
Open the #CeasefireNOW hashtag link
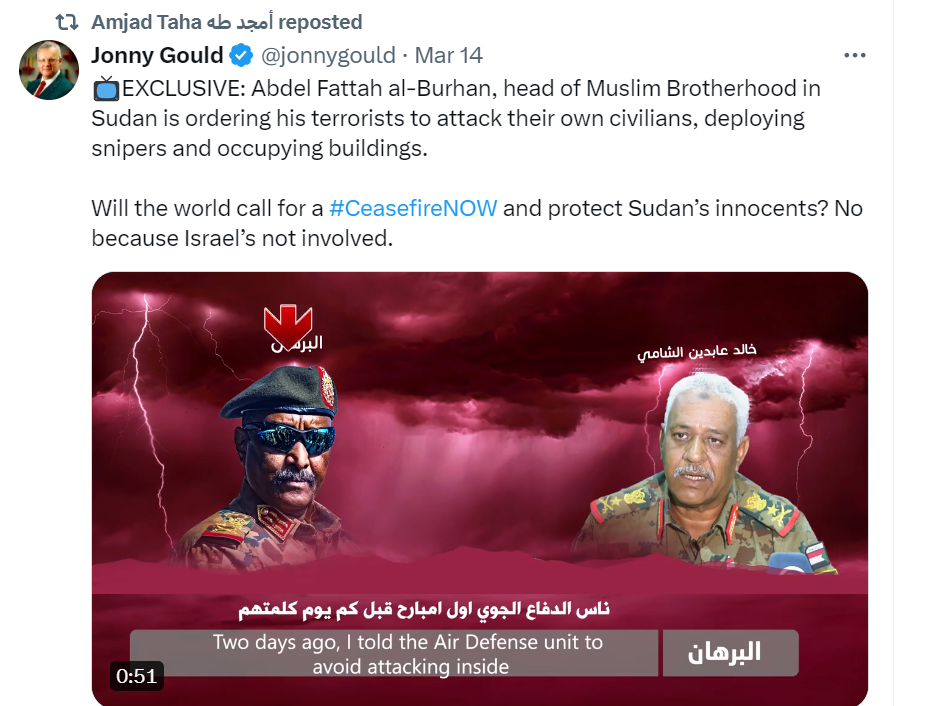click(x=413, y=208)
